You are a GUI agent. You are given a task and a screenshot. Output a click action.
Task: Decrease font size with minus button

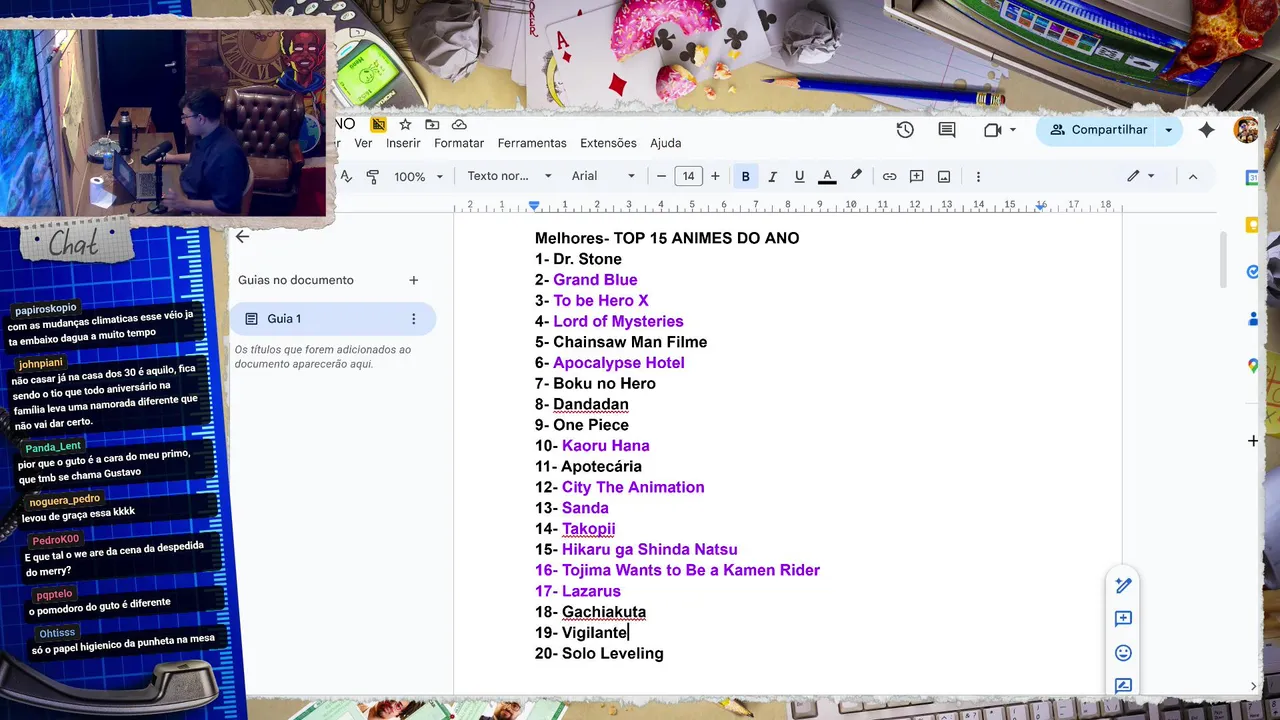(661, 176)
